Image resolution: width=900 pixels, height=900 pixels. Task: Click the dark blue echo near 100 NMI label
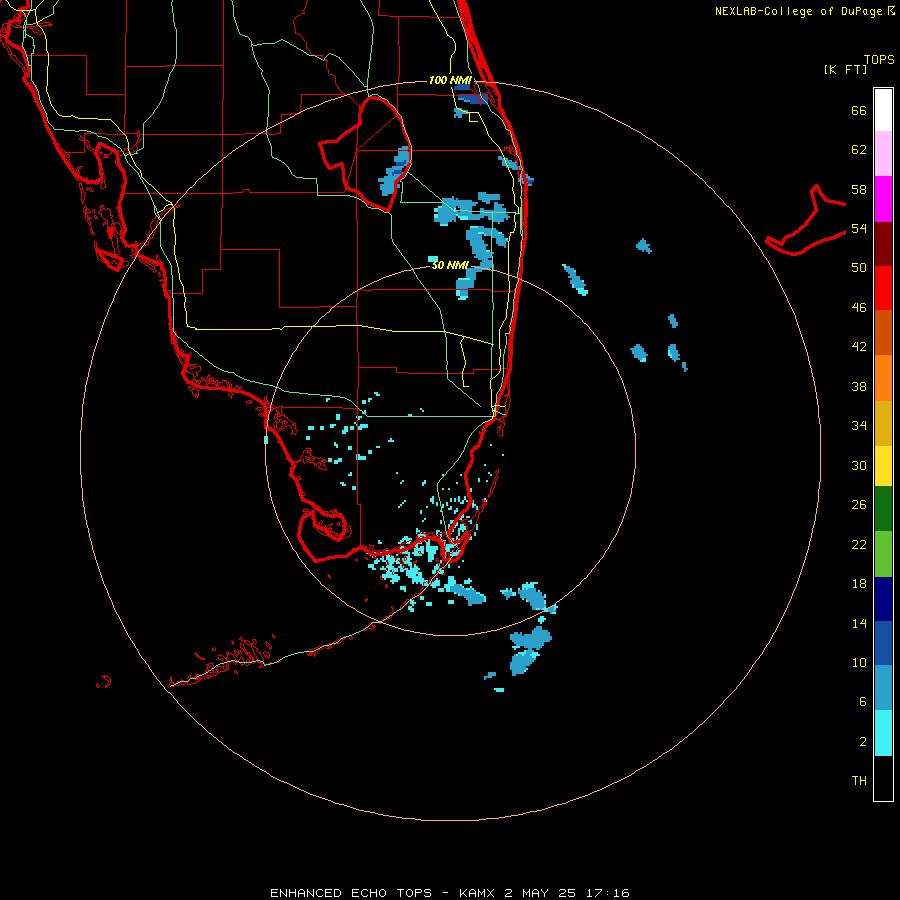click(472, 98)
